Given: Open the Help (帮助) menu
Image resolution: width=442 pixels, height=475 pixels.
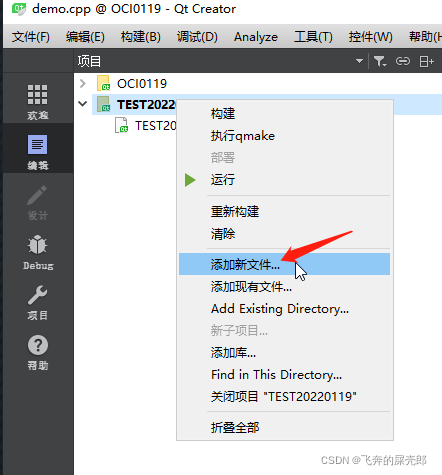Looking at the screenshot, I should click(x=425, y=37).
